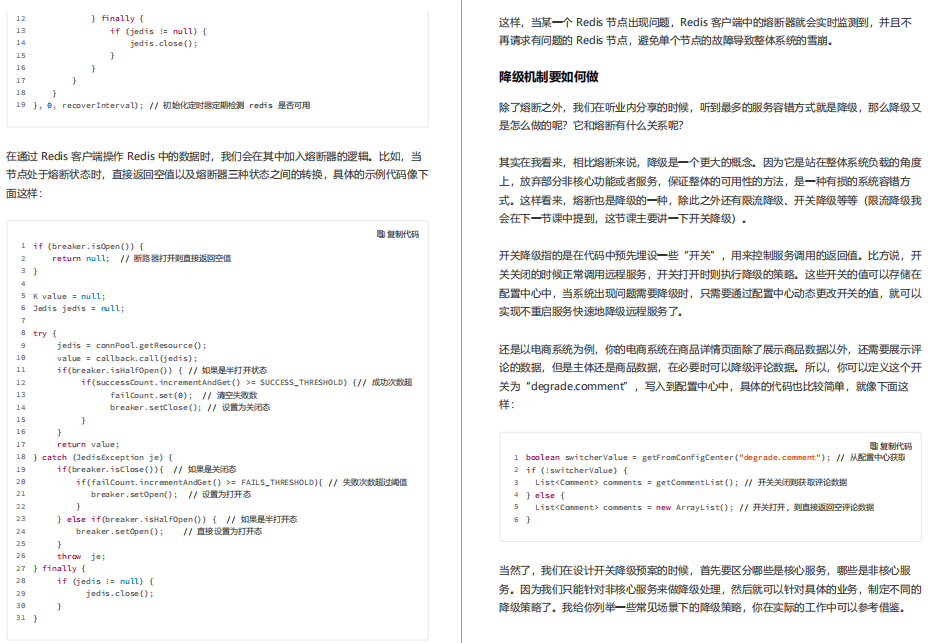
Task: Click the 'successCount.incrementAndGet()' condition line
Action: (x=246, y=382)
